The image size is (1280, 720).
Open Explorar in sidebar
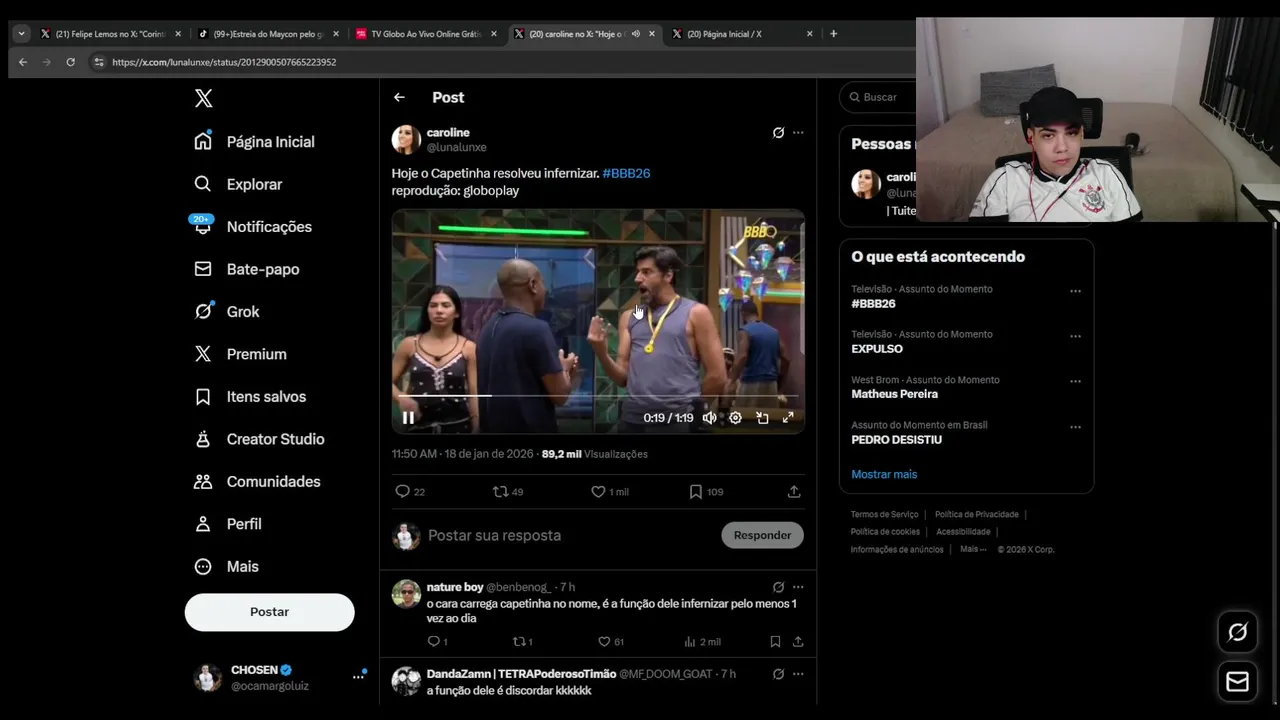tap(238, 184)
